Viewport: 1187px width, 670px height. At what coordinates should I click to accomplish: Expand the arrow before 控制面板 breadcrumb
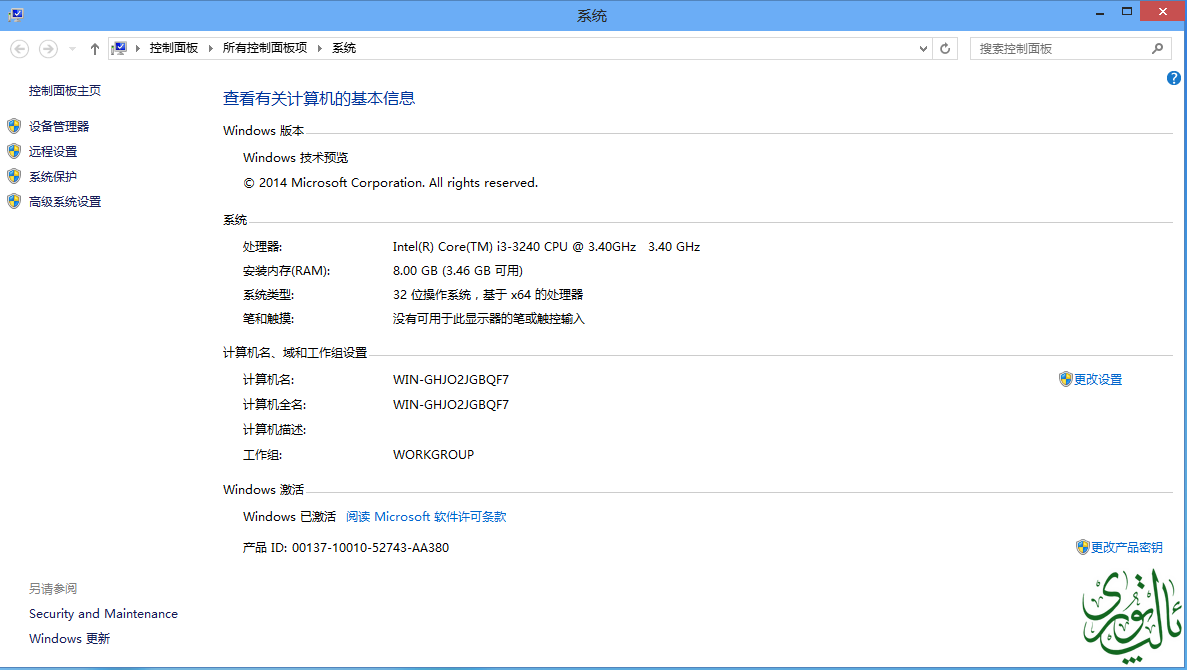click(138, 48)
